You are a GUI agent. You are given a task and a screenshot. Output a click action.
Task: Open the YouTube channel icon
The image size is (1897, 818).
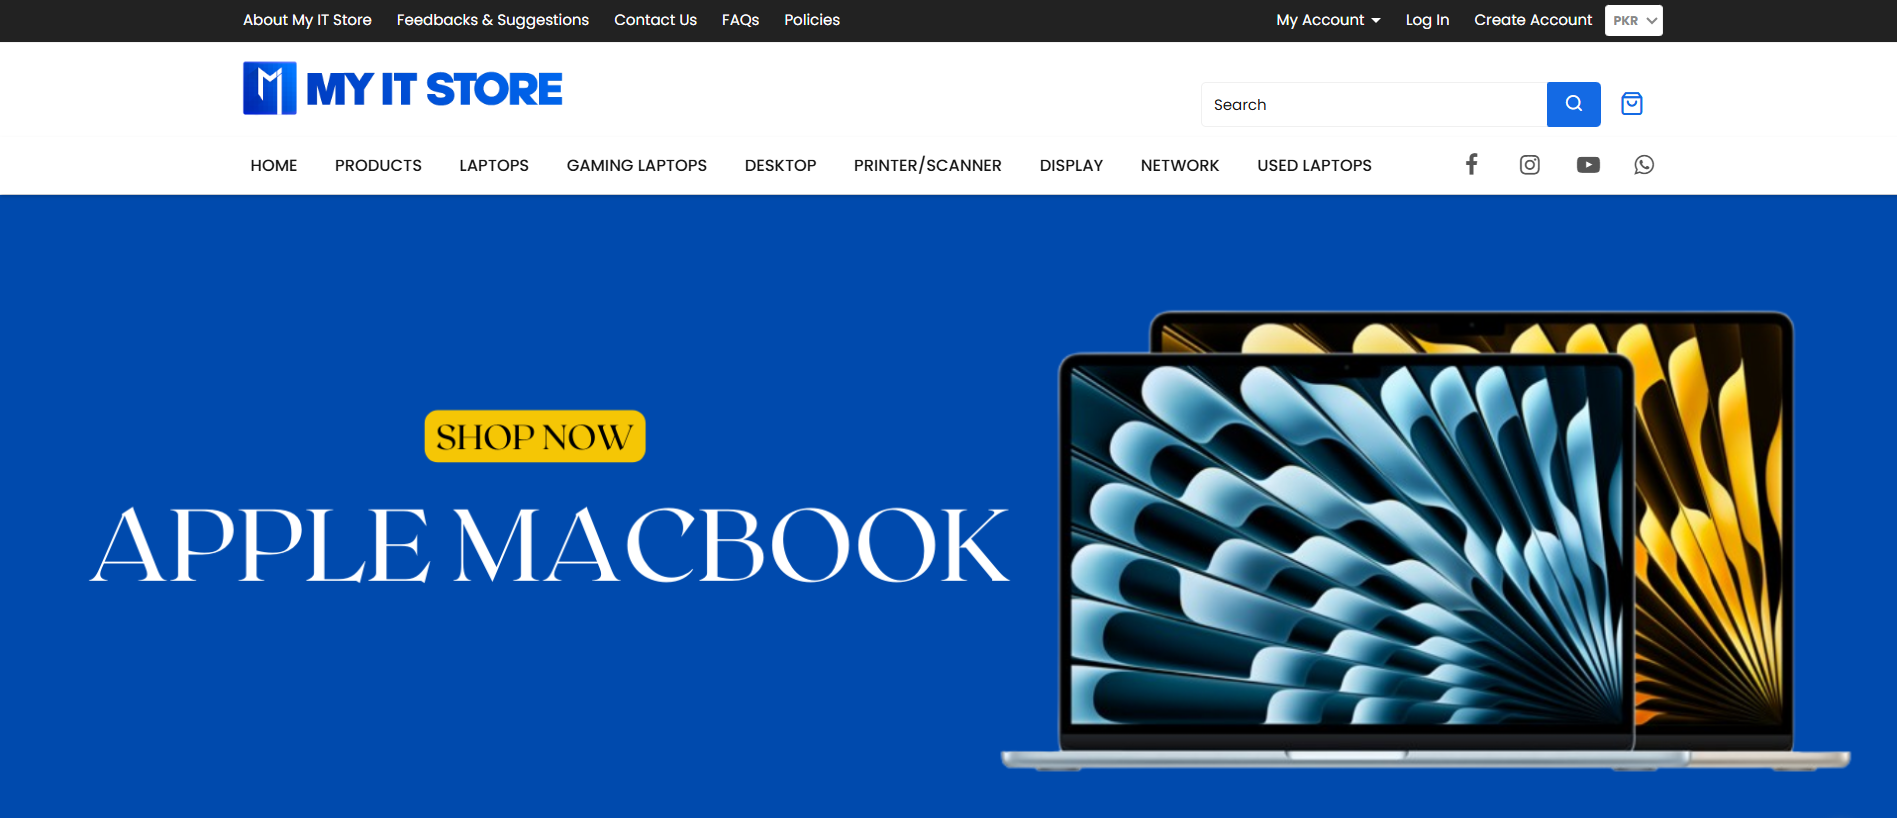pos(1587,165)
